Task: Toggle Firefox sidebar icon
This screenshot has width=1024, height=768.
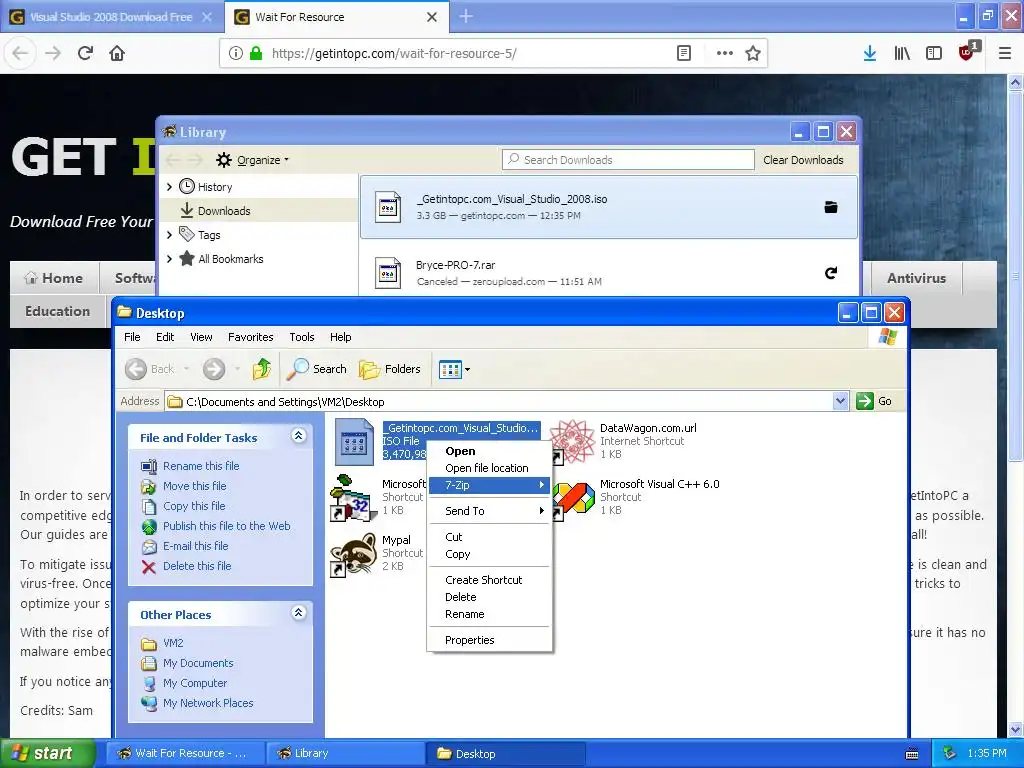Action: click(x=934, y=54)
